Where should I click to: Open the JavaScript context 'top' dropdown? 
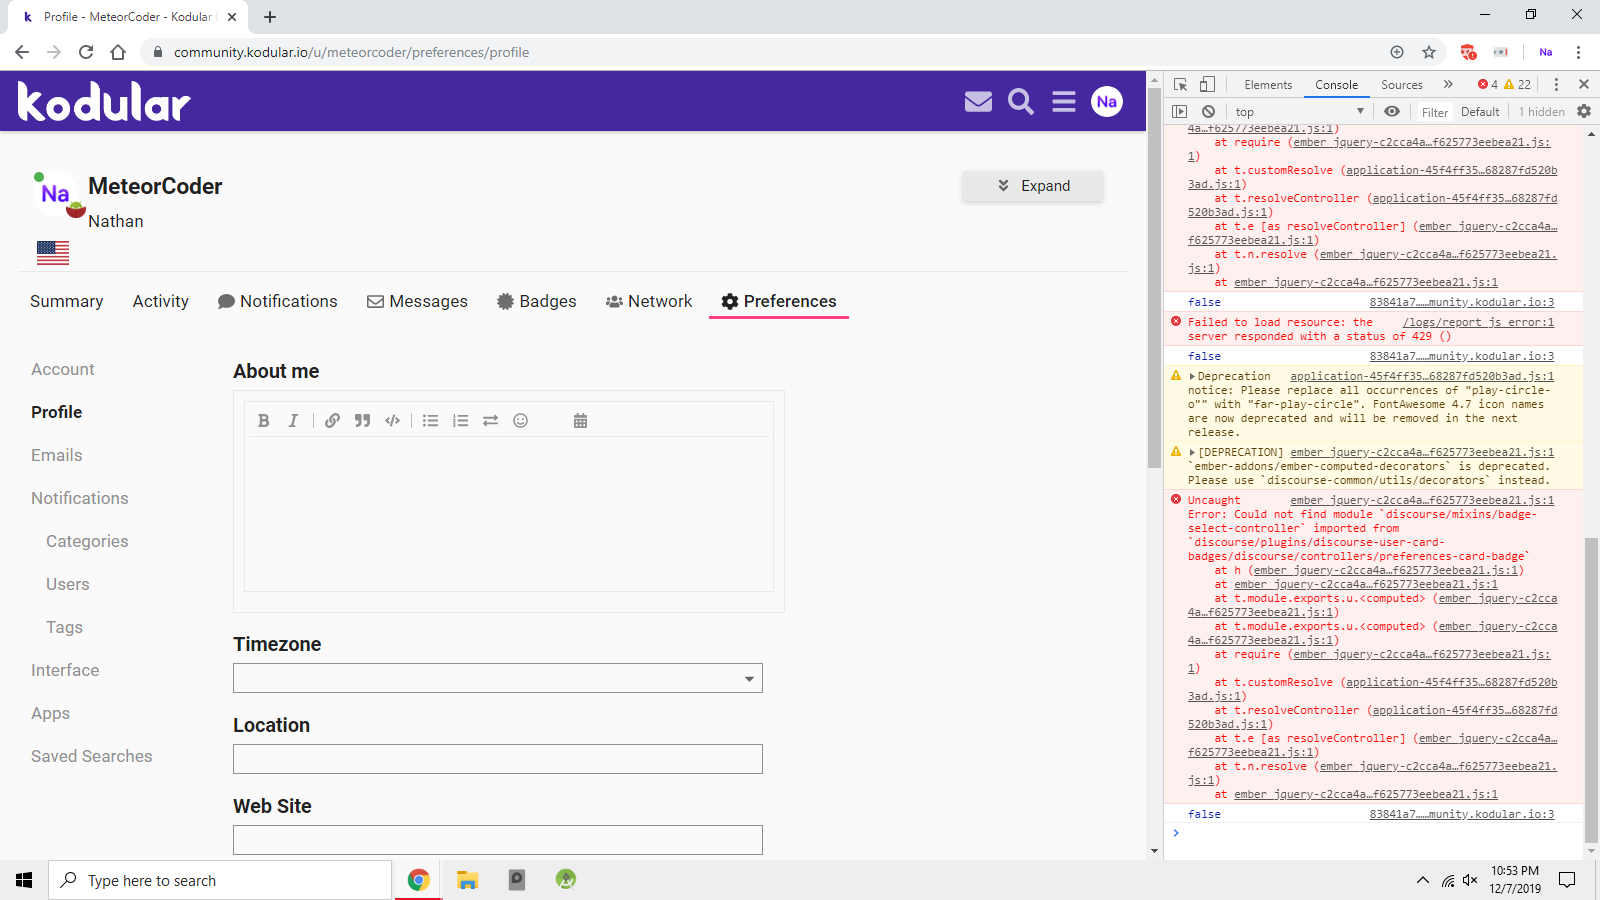[1299, 112]
